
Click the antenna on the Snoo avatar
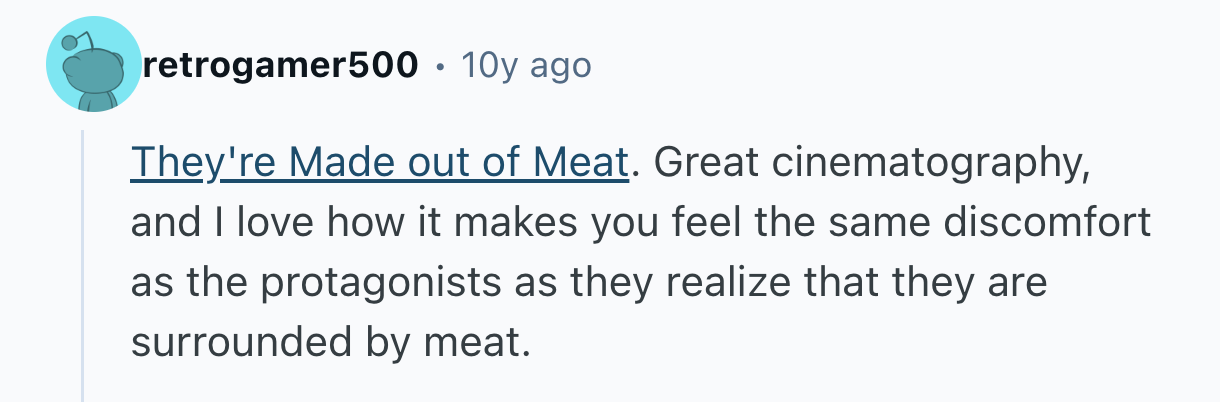(x=68, y=42)
